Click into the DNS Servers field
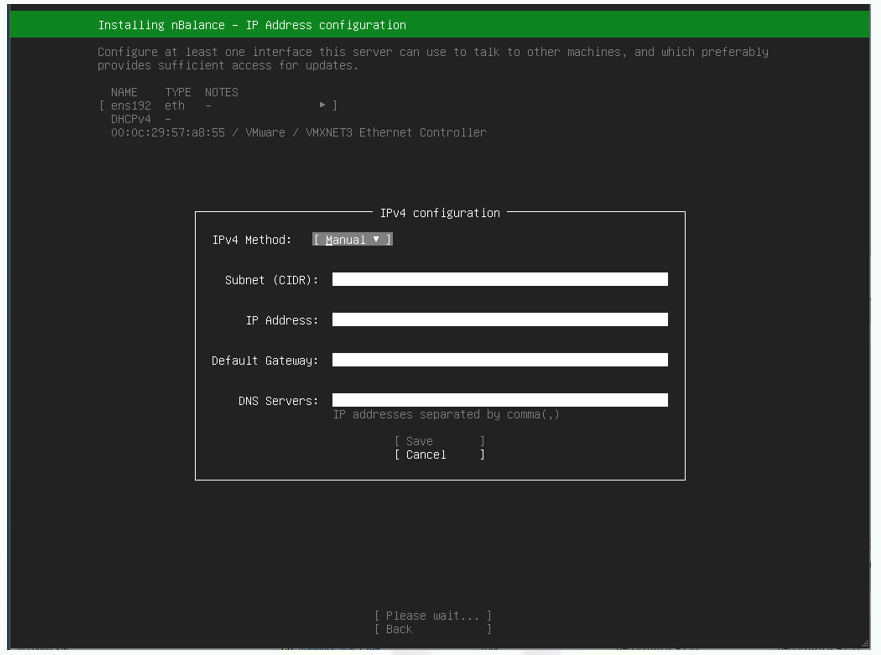Viewport: 881px width, 655px height. (499, 400)
